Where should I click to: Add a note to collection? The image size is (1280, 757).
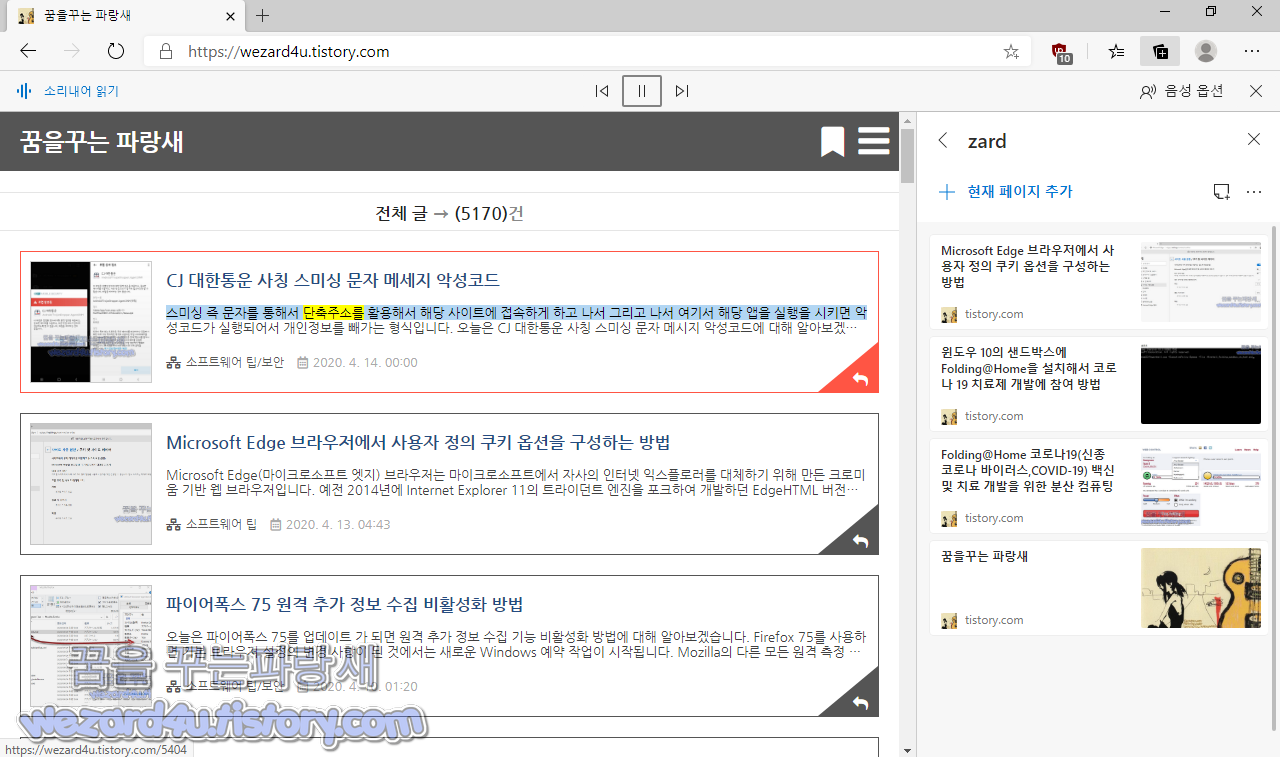click(x=1221, y=191)
